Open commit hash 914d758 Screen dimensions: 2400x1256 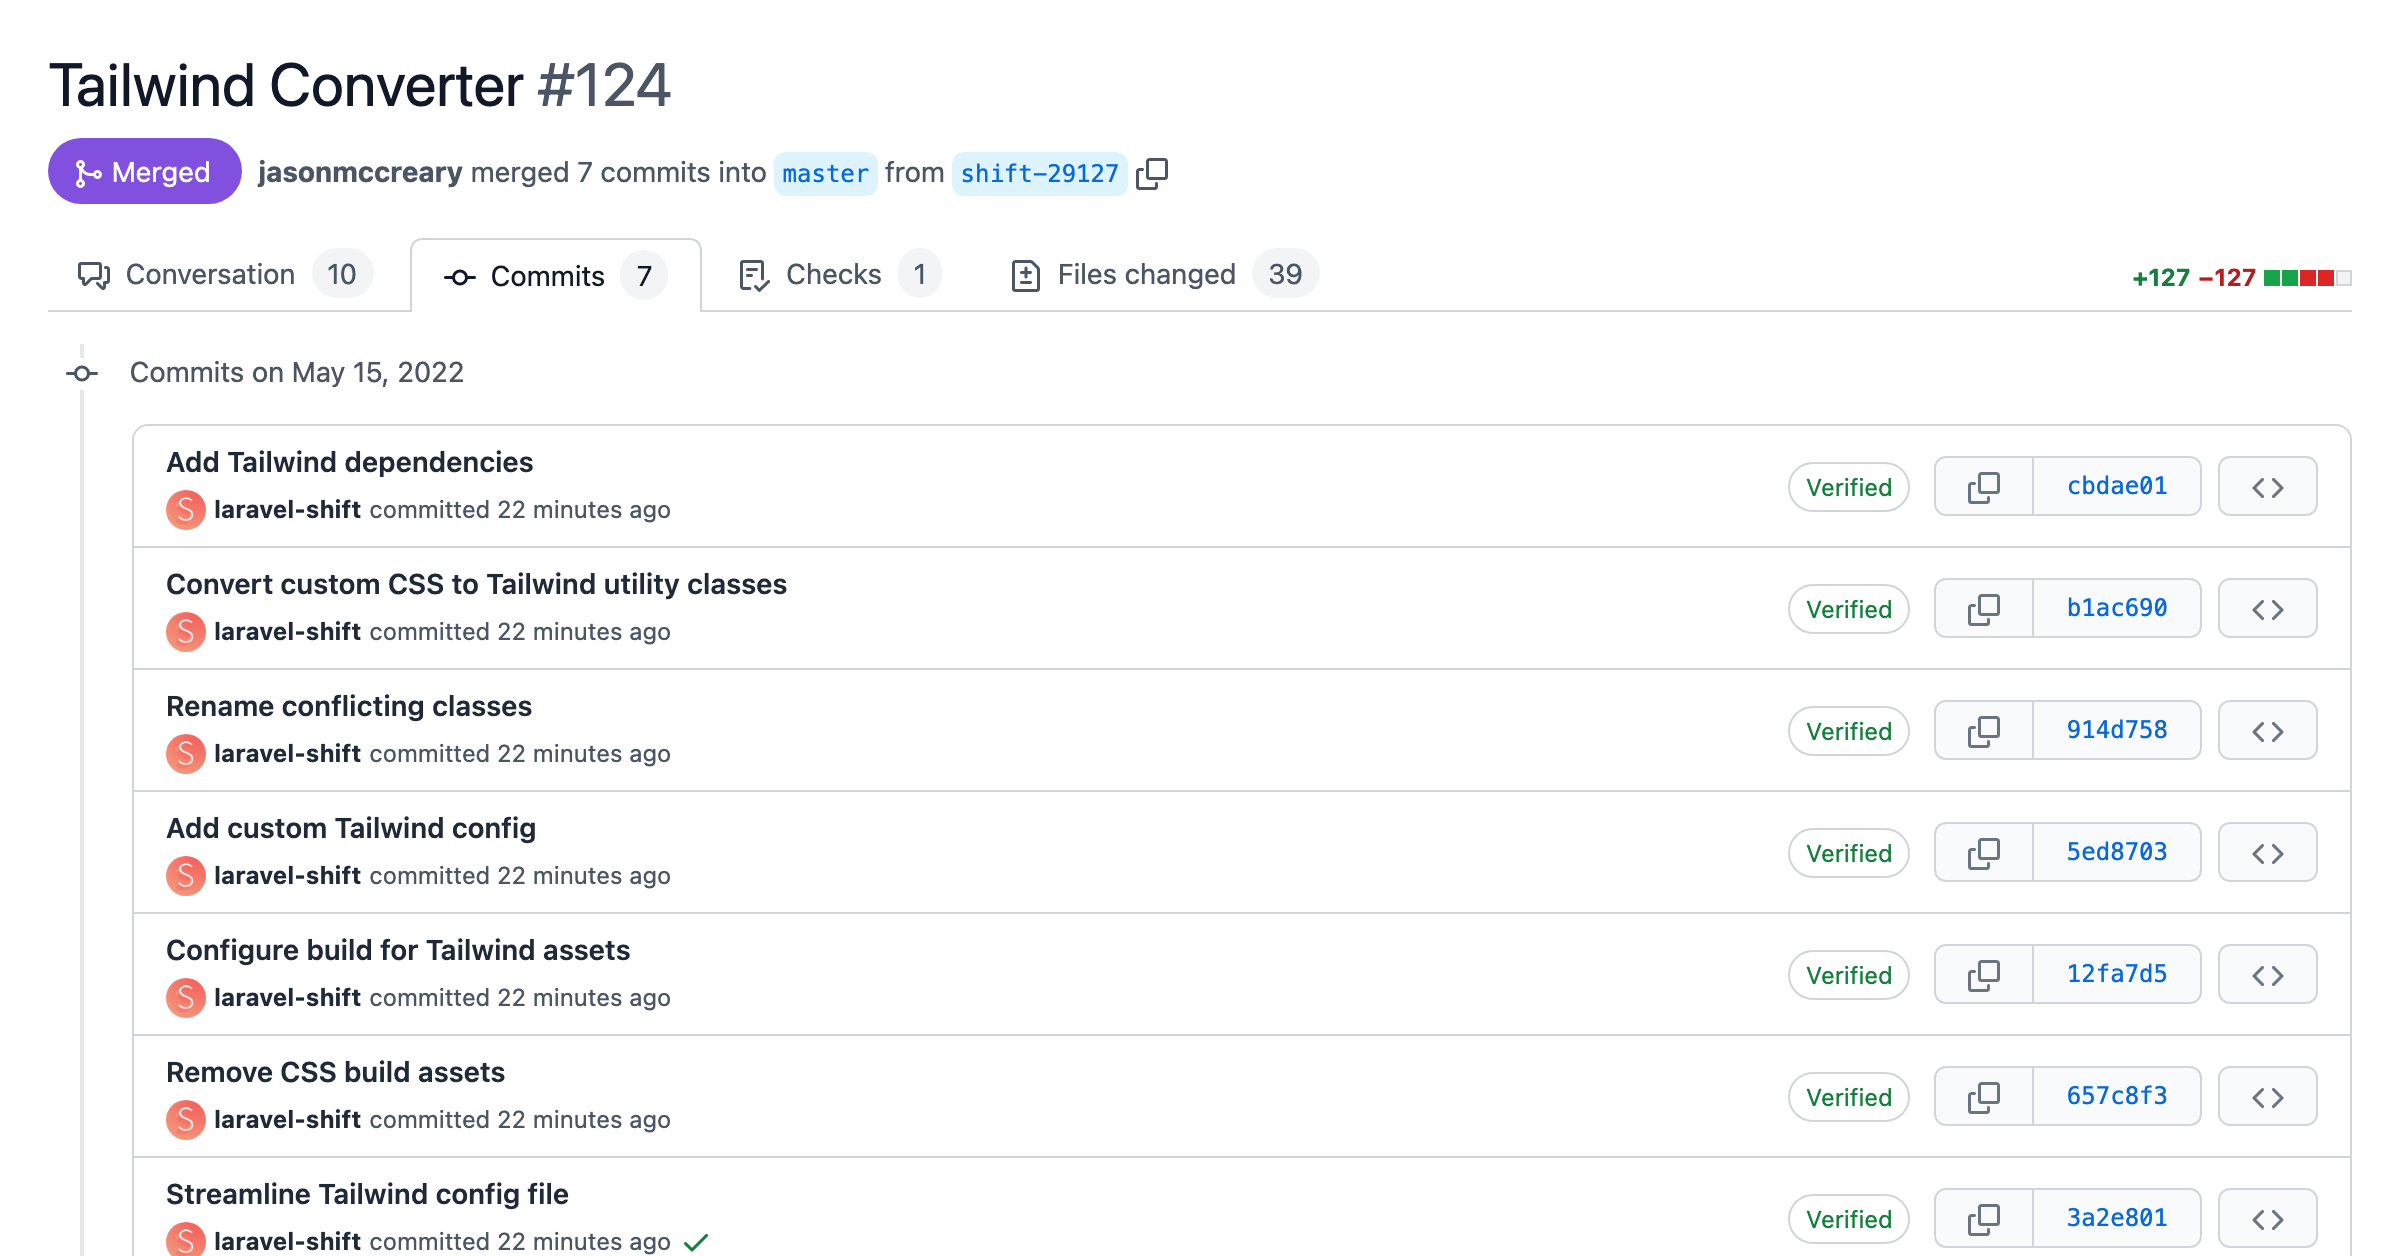(2117, 730)
